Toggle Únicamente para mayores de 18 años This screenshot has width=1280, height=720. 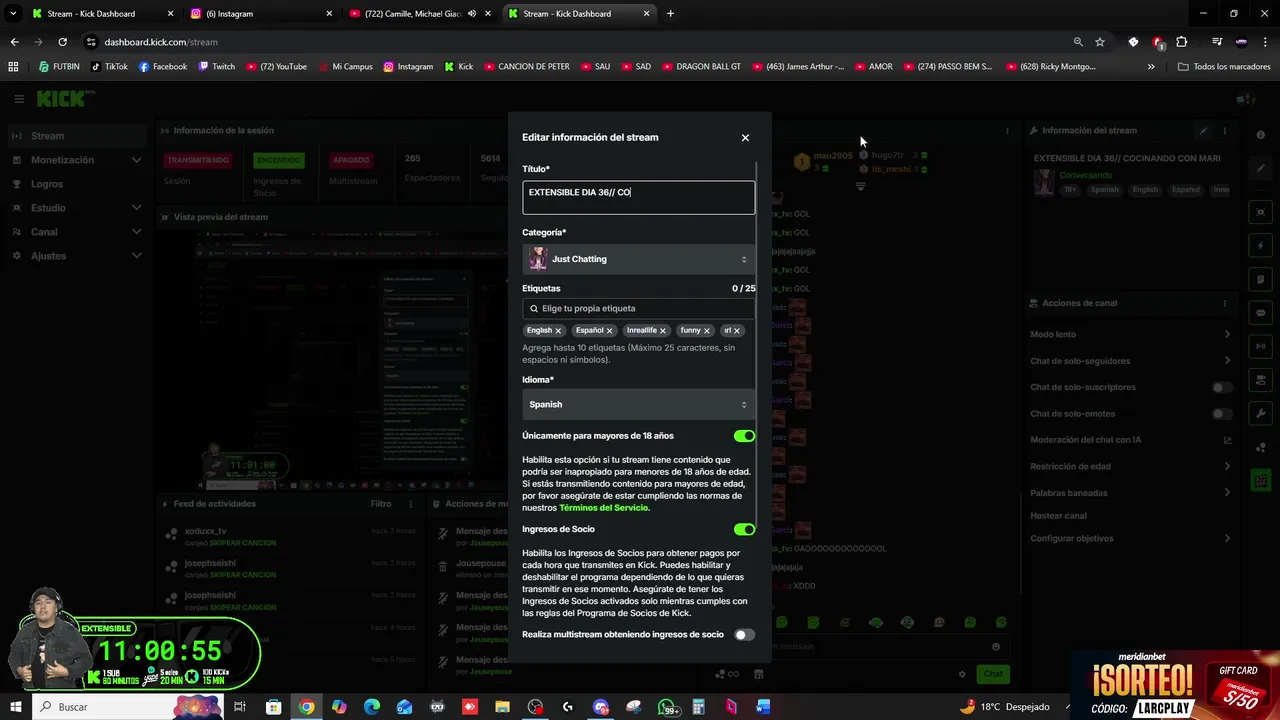point(744,436)
